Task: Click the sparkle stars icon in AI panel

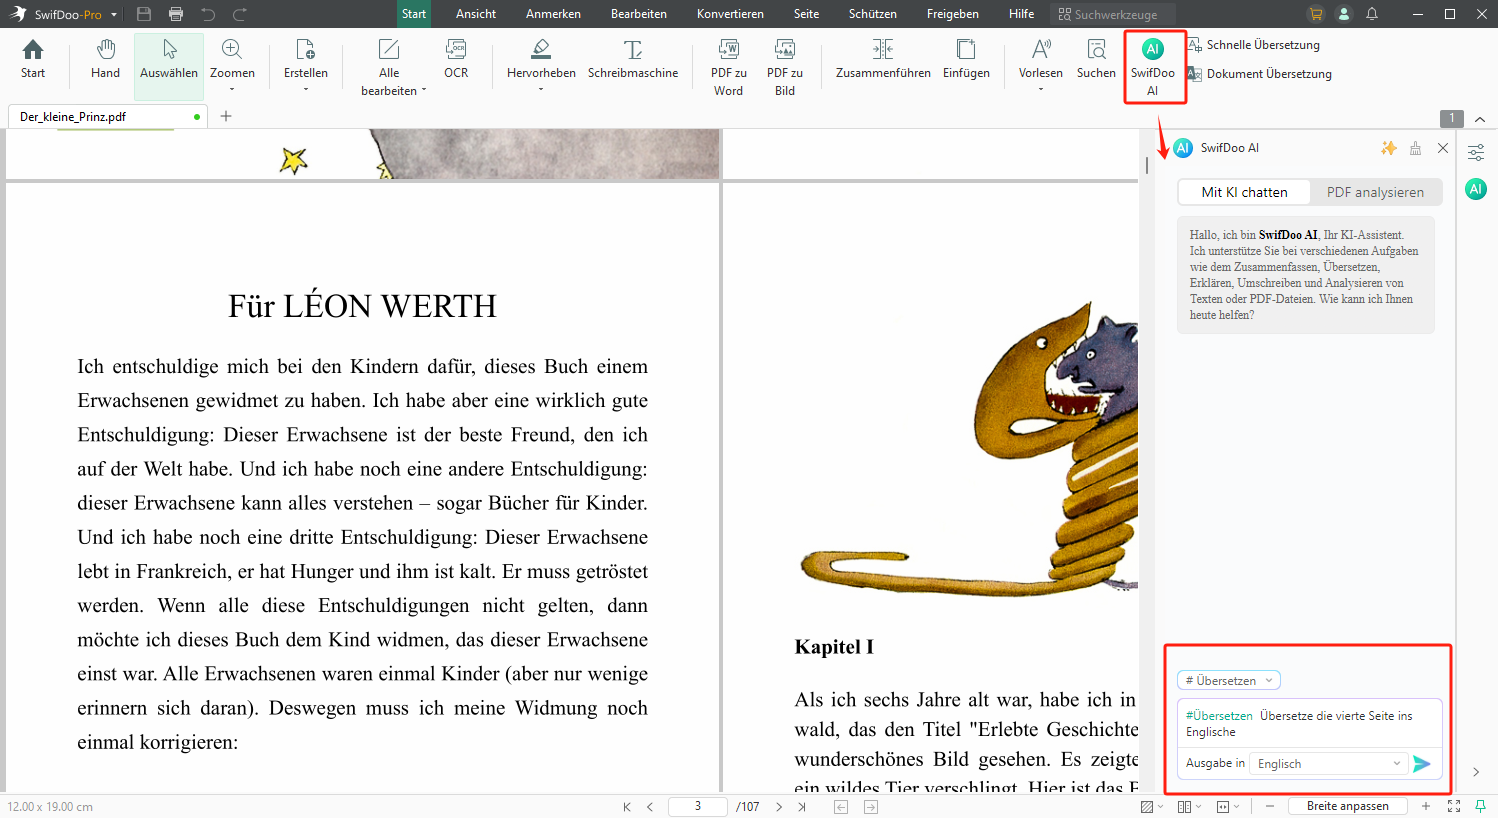Action: click(1389, 148)
